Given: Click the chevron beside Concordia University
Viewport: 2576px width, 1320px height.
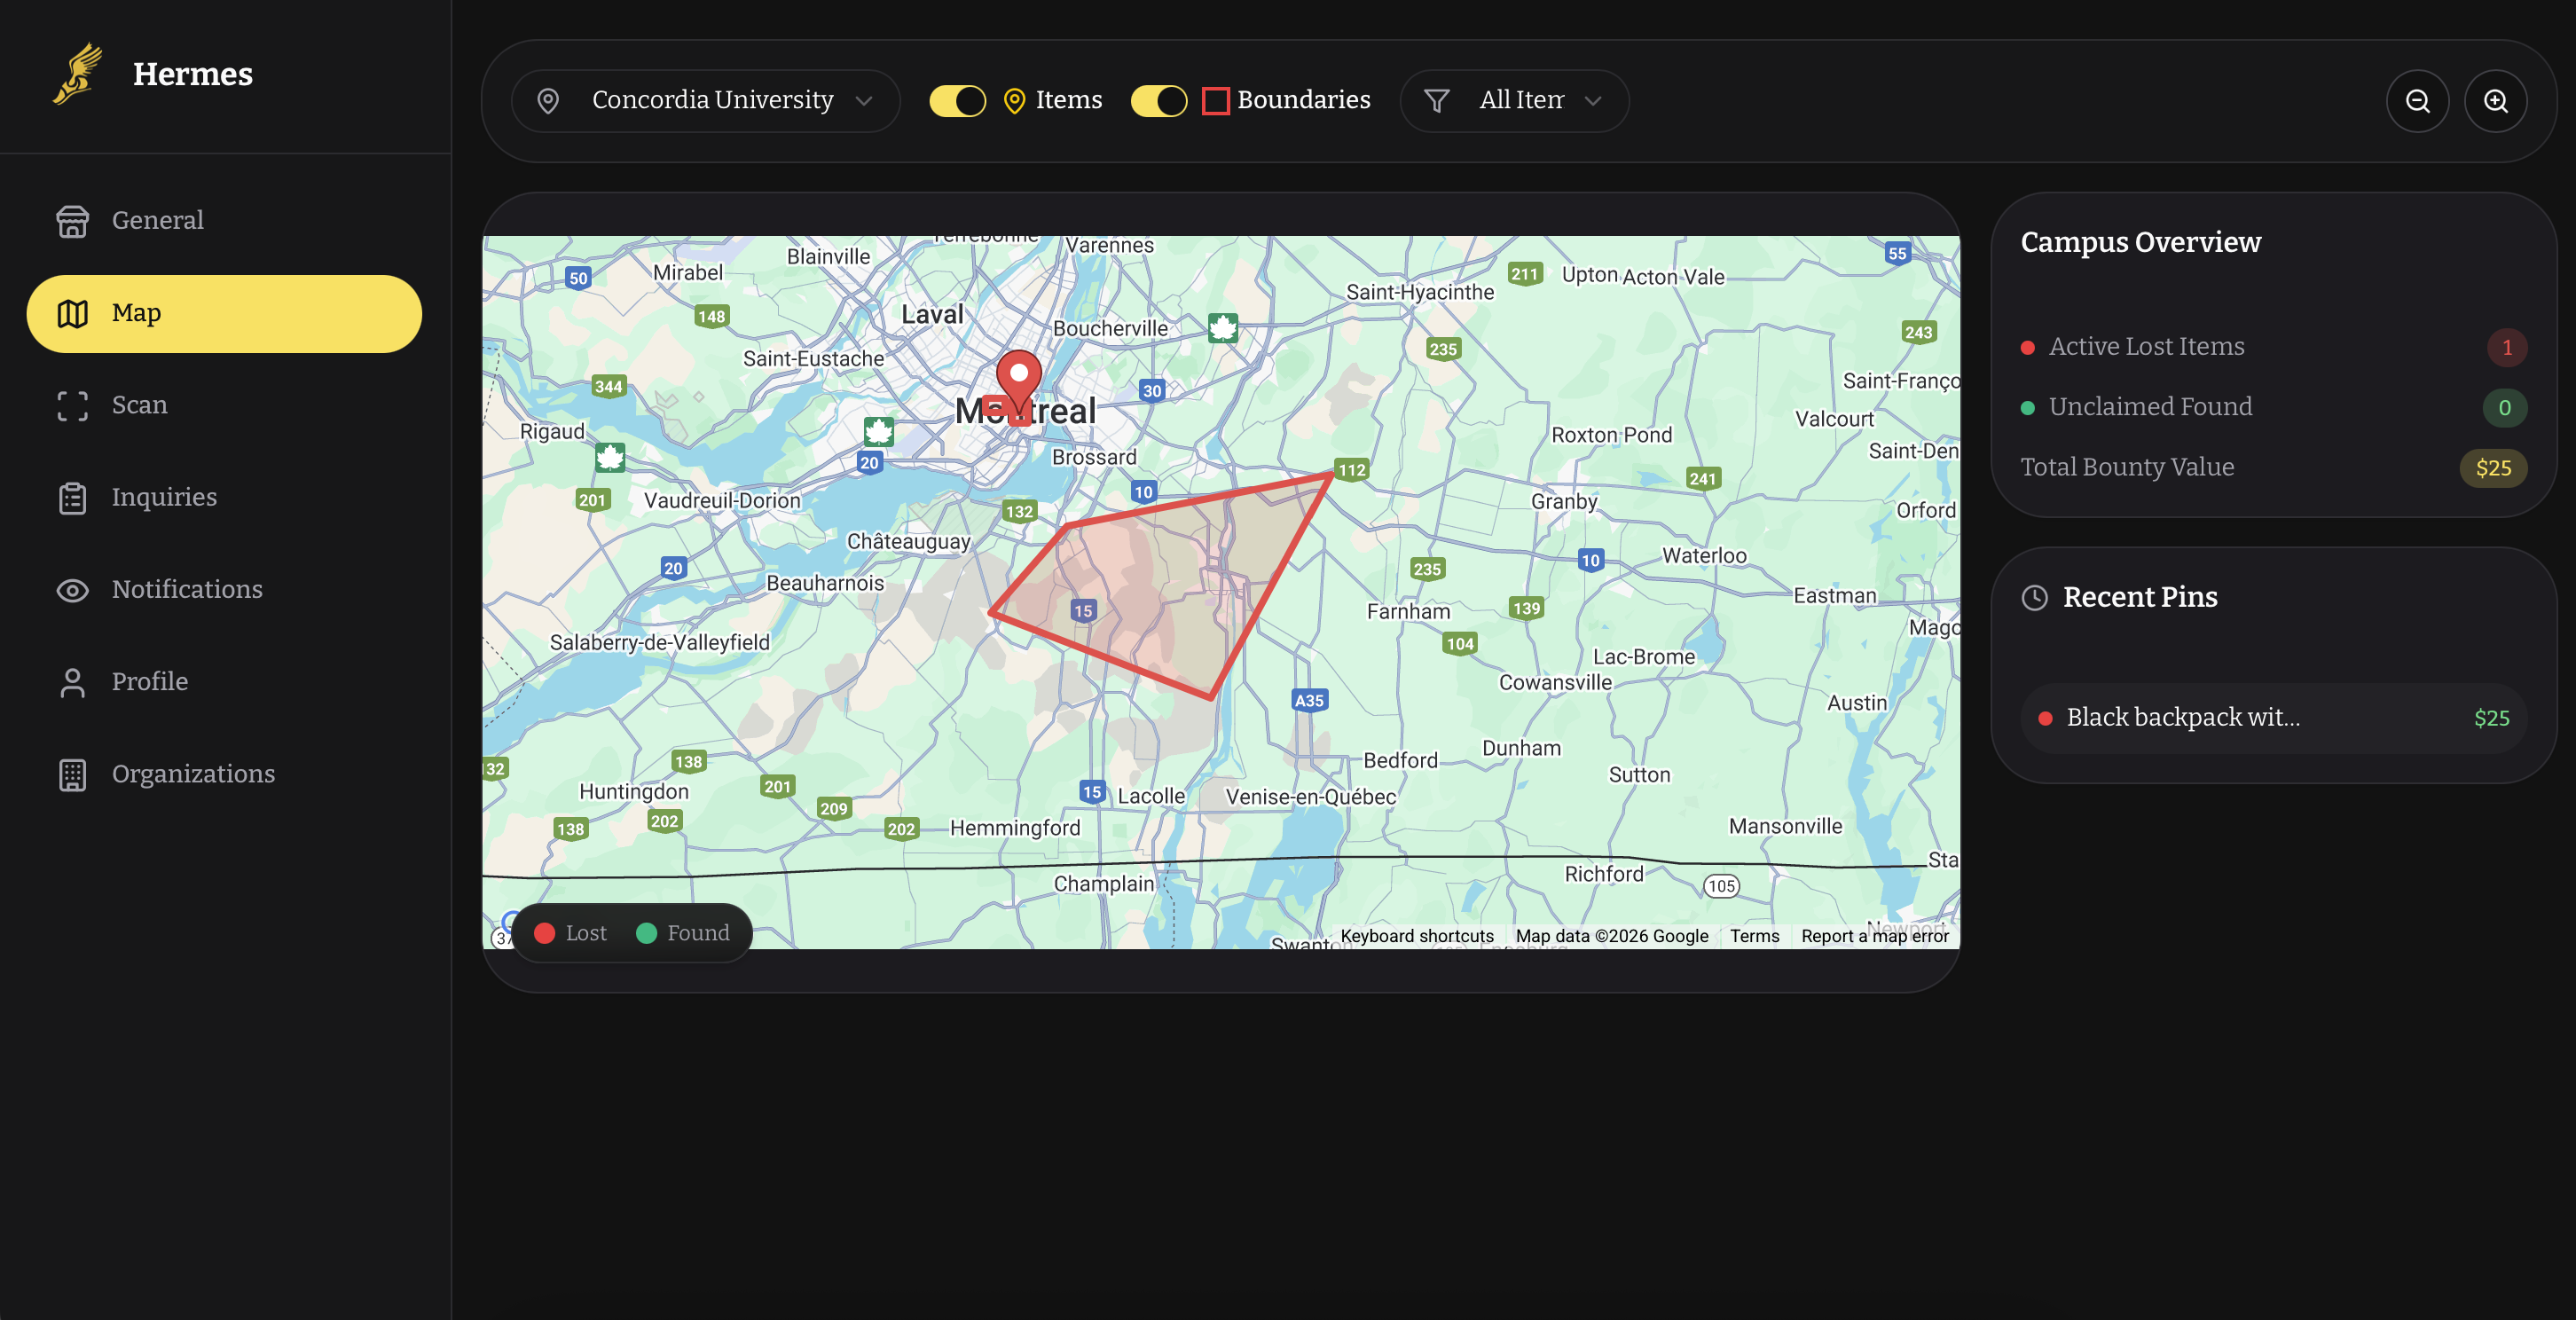Looking at the screenshot, I should coord(864,101).
